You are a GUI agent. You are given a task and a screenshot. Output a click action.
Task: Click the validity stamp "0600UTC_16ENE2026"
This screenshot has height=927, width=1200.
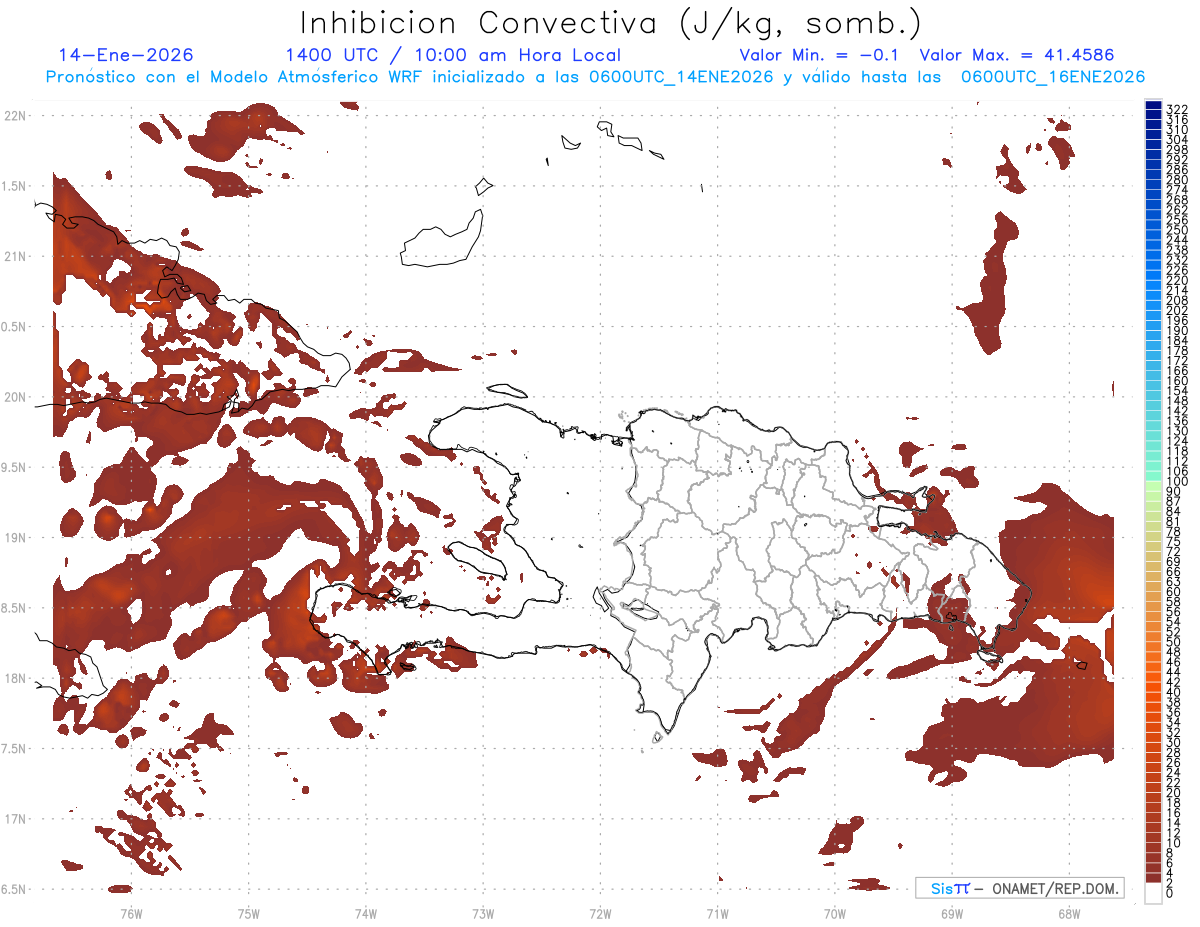pos(1052,77)
